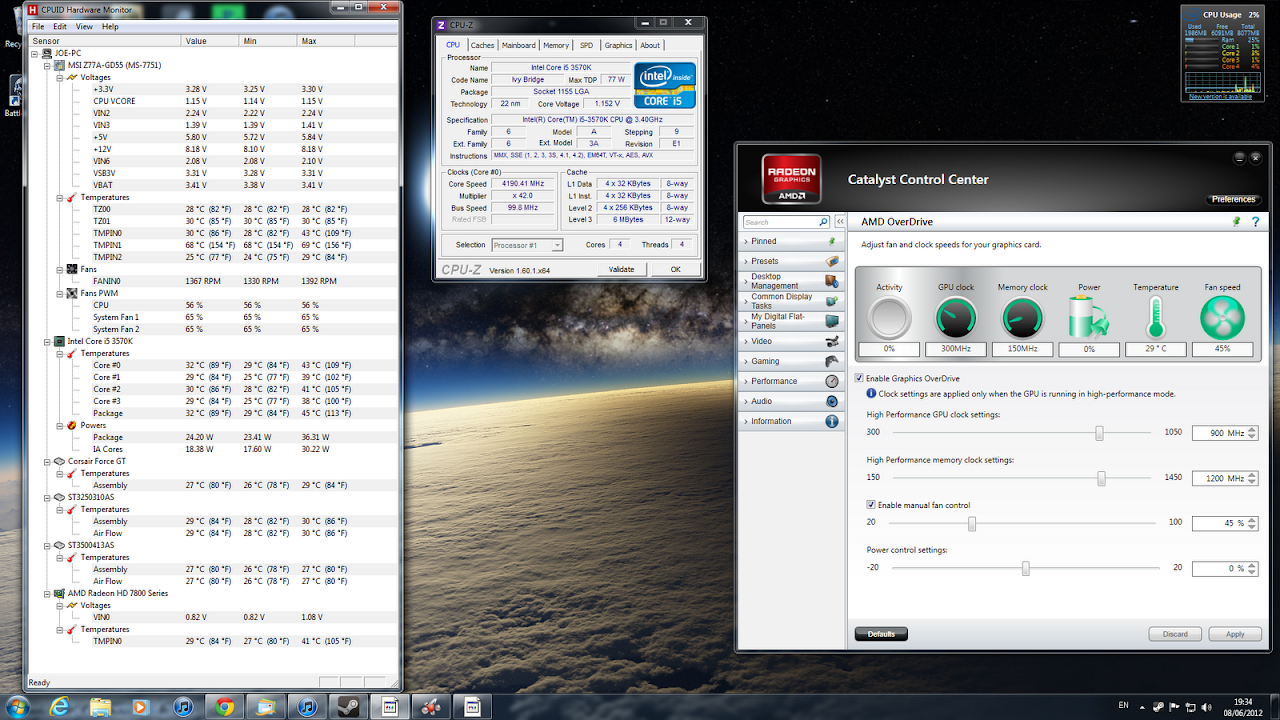1280x720 pixels.
Task: Collapse AMD Radeon HD 7800 Series node
Action: coord(47,593)
